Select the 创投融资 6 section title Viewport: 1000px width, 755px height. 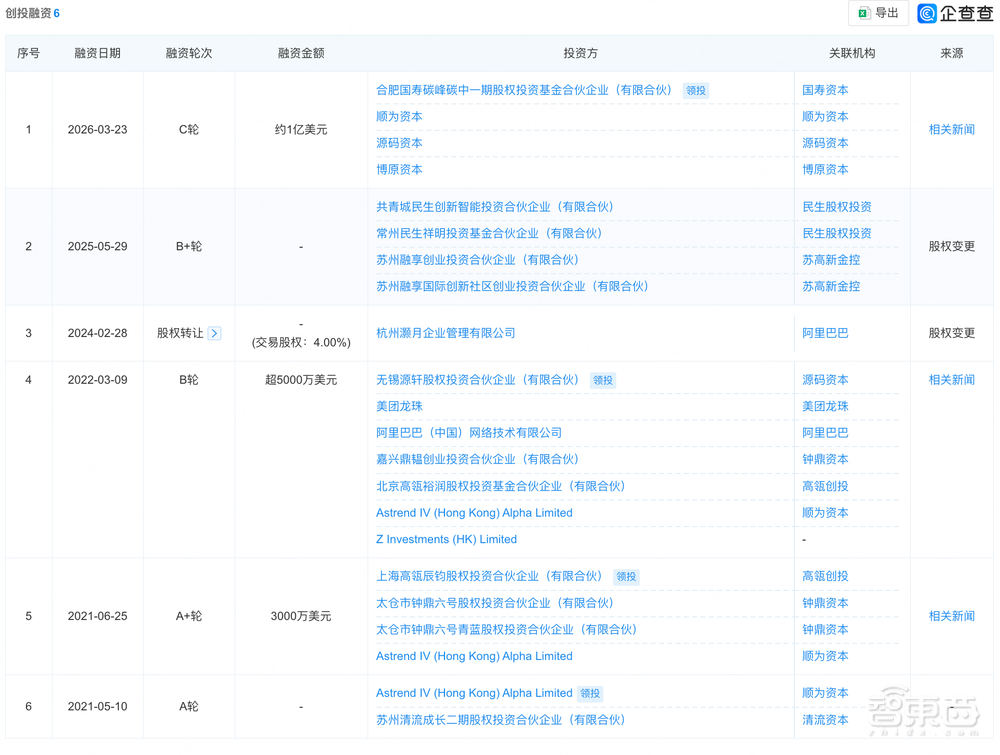pos(33,13)
